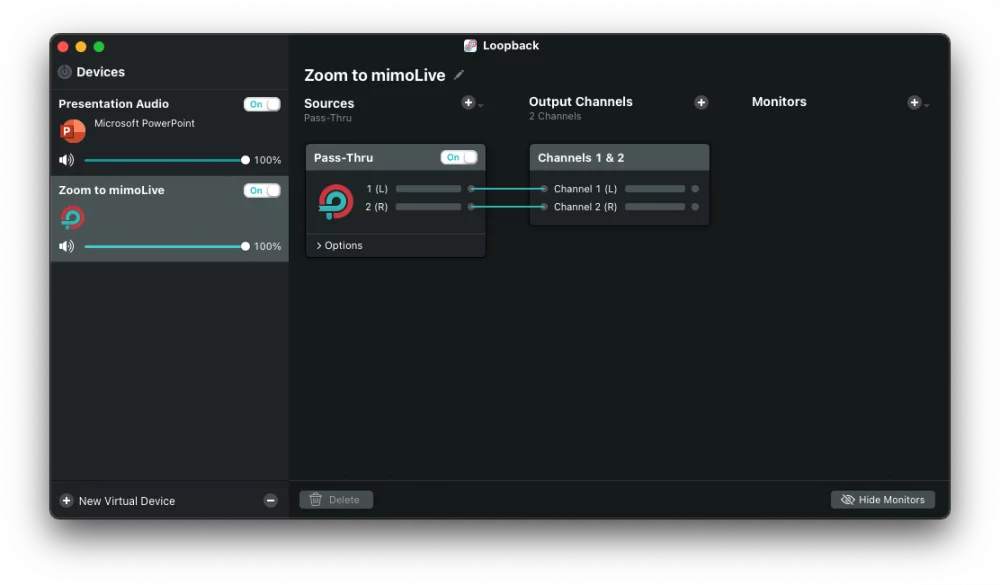Select the Pass-Thru source block header
Image resolution: width=1000 pixels, height=585 pixels.
[395, 158]
